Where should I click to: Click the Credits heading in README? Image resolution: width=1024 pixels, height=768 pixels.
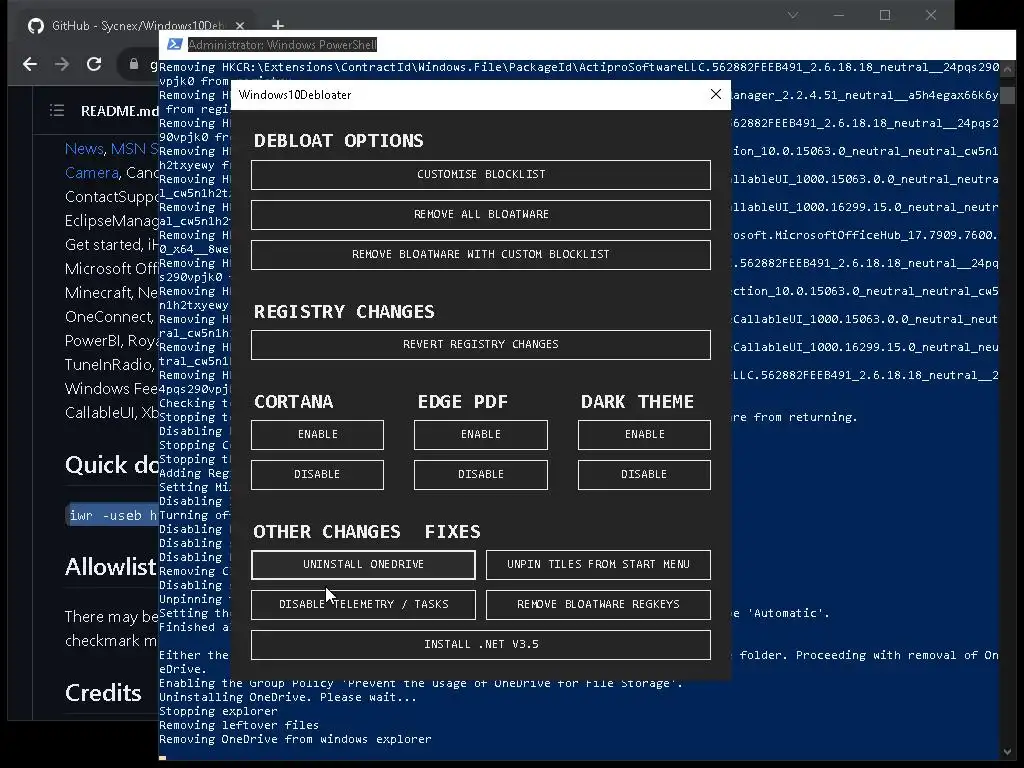103,693
